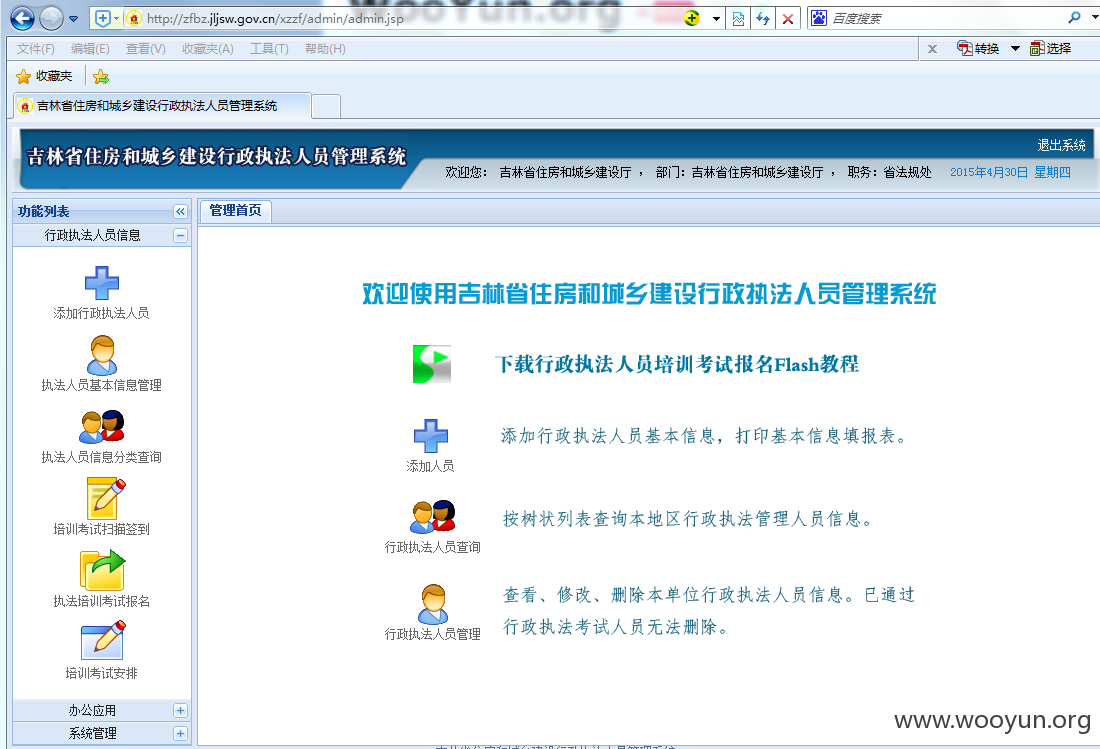
Task: Open the 收藏夹 favorites star button
Action: point(44,76)
